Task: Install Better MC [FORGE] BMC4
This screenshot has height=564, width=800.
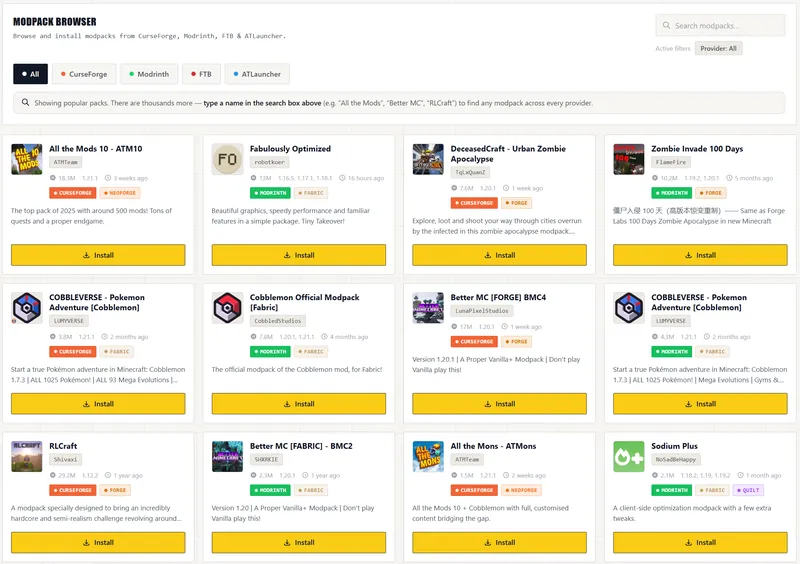Action: 499,404
